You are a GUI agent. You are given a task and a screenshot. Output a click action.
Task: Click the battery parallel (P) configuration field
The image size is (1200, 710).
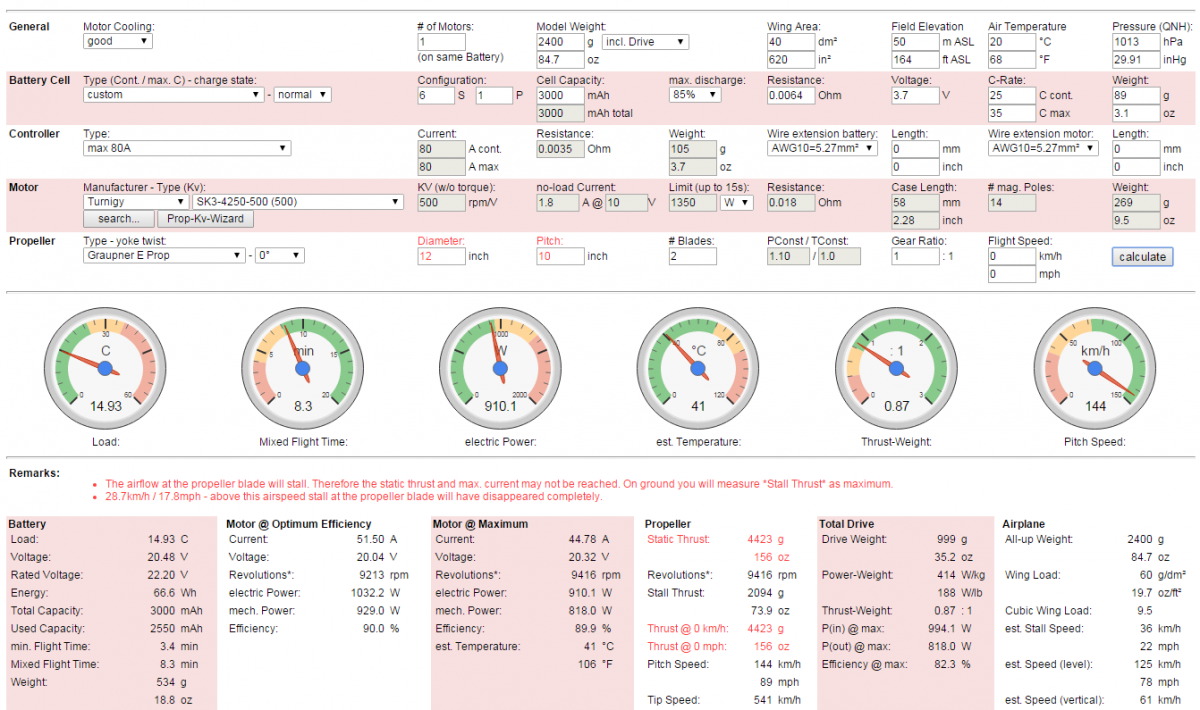pyautogui.click(x=493, y=95)
